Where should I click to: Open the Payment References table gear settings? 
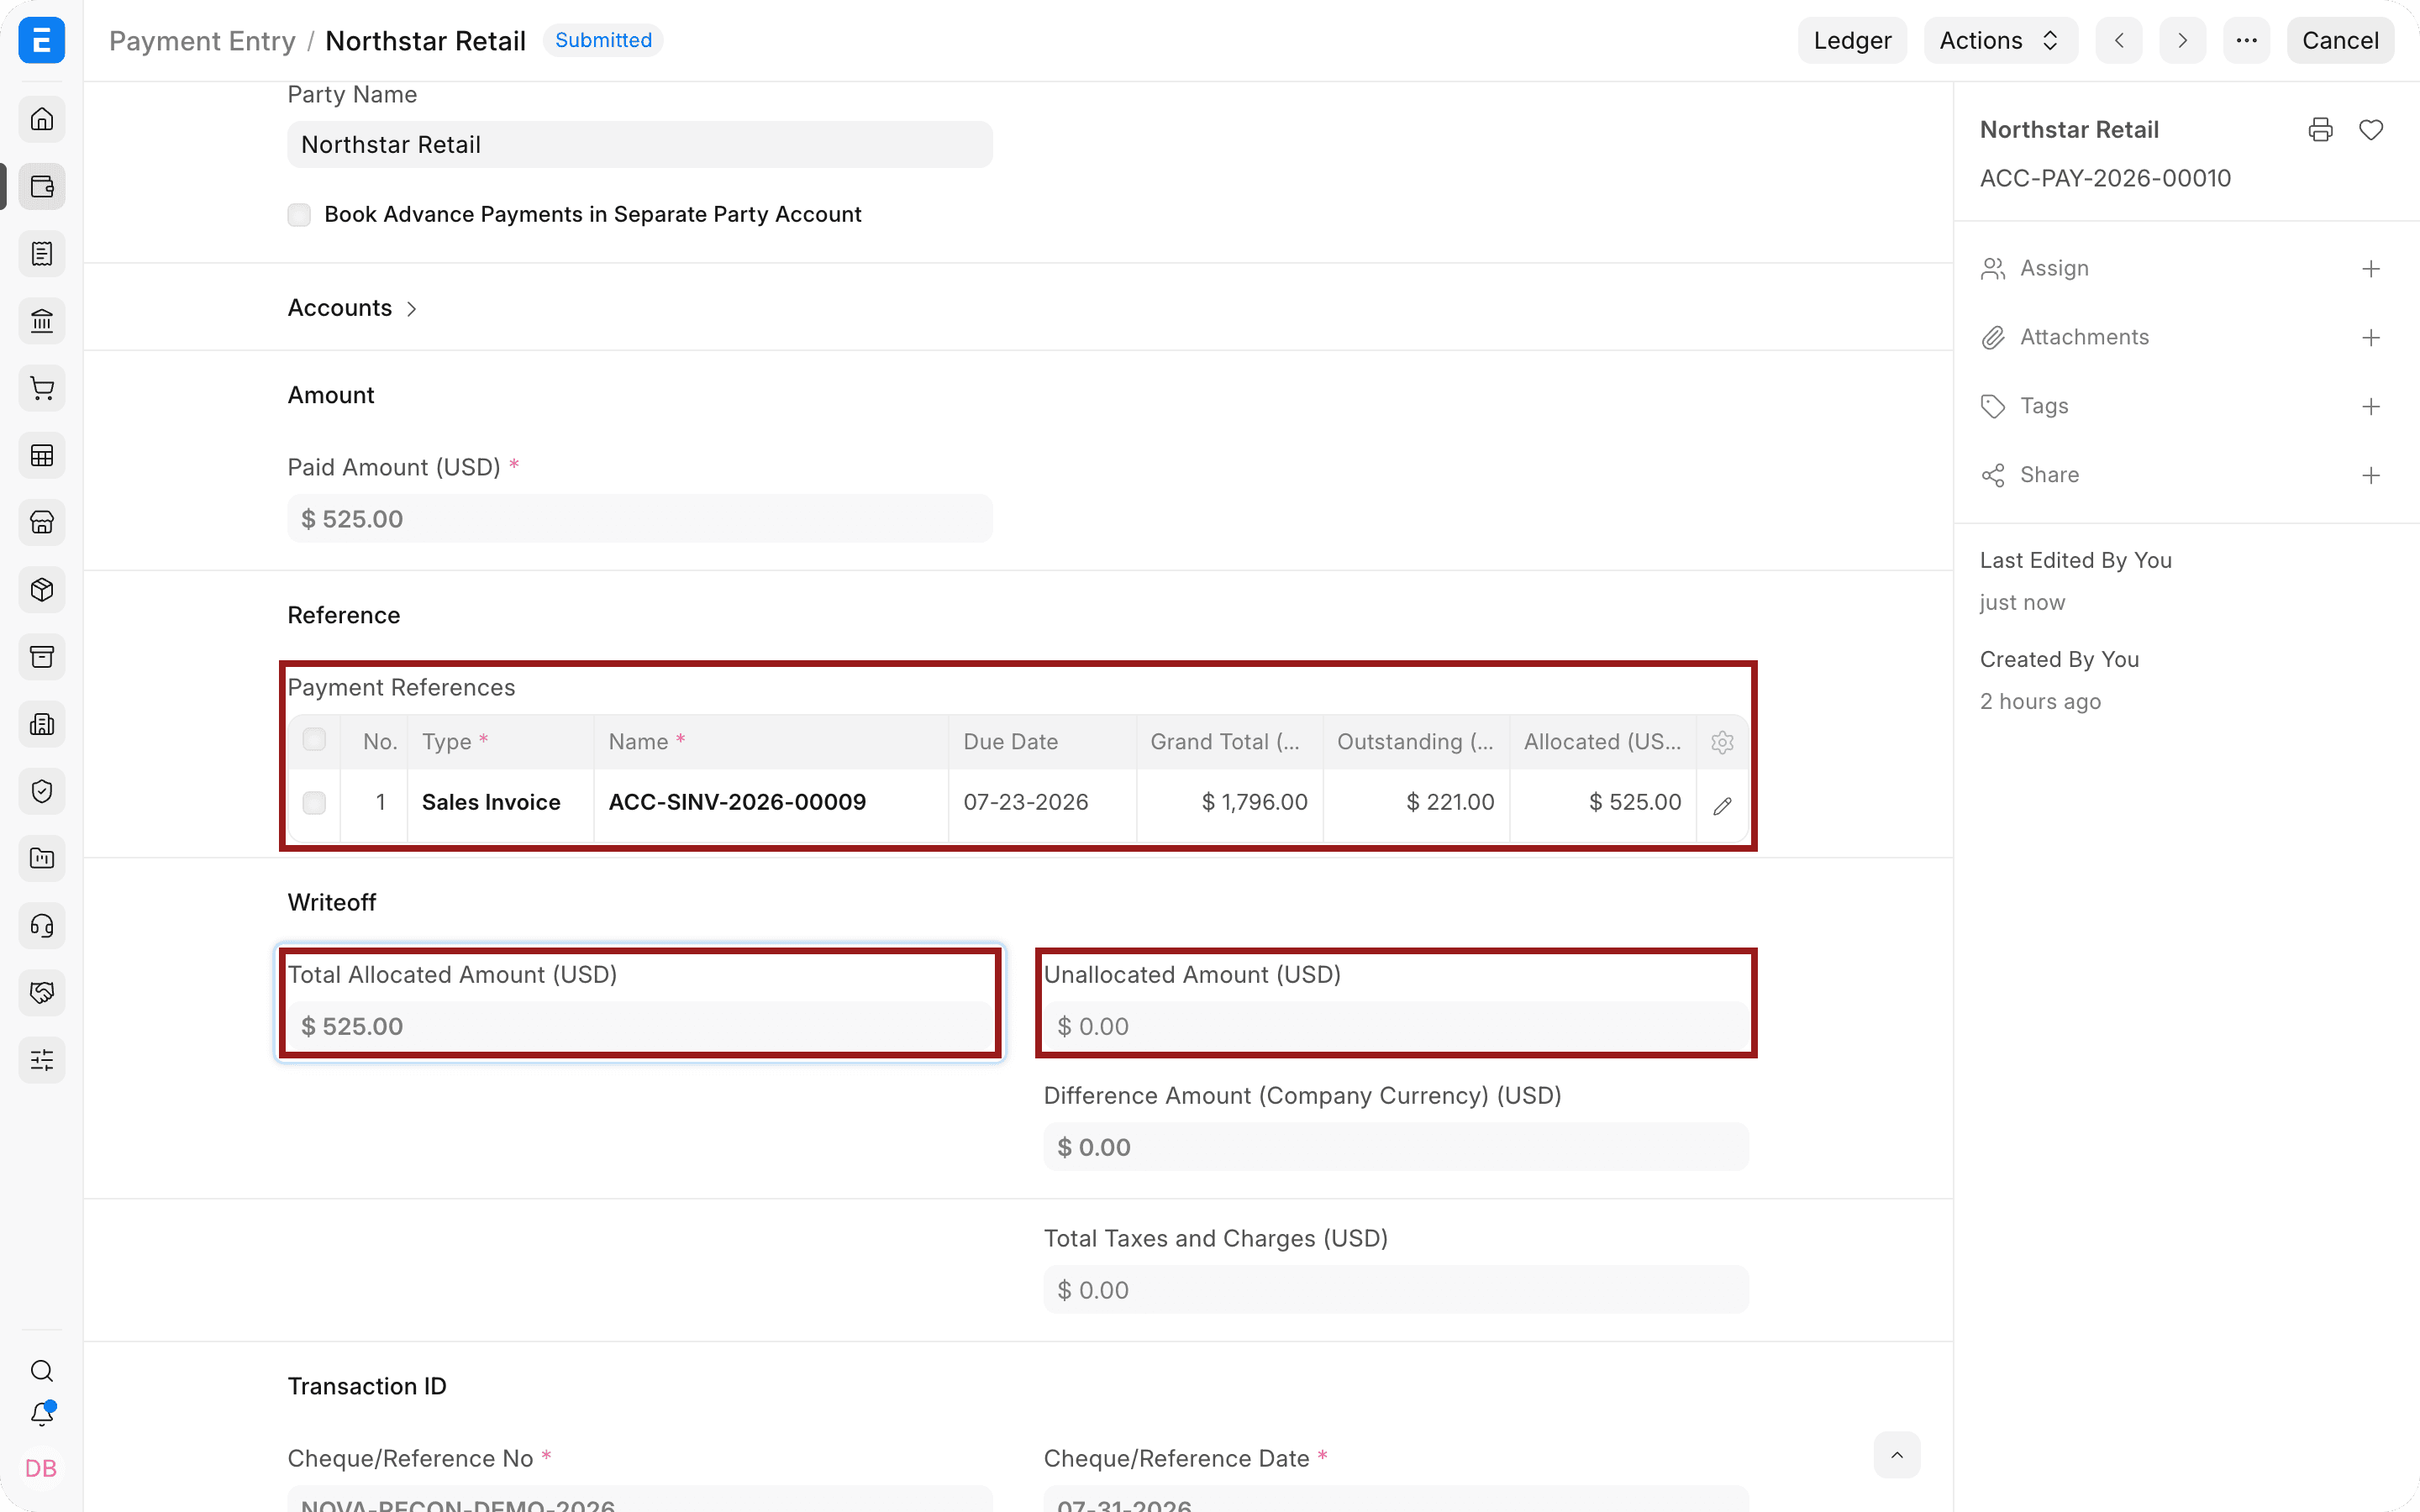pos(1722,742)
